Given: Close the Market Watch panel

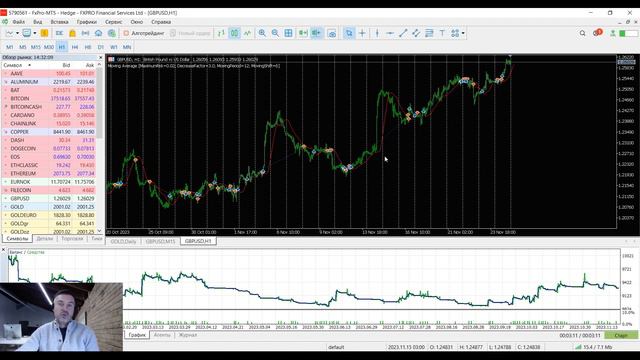Looking at the screenshot, I should 100,58.
